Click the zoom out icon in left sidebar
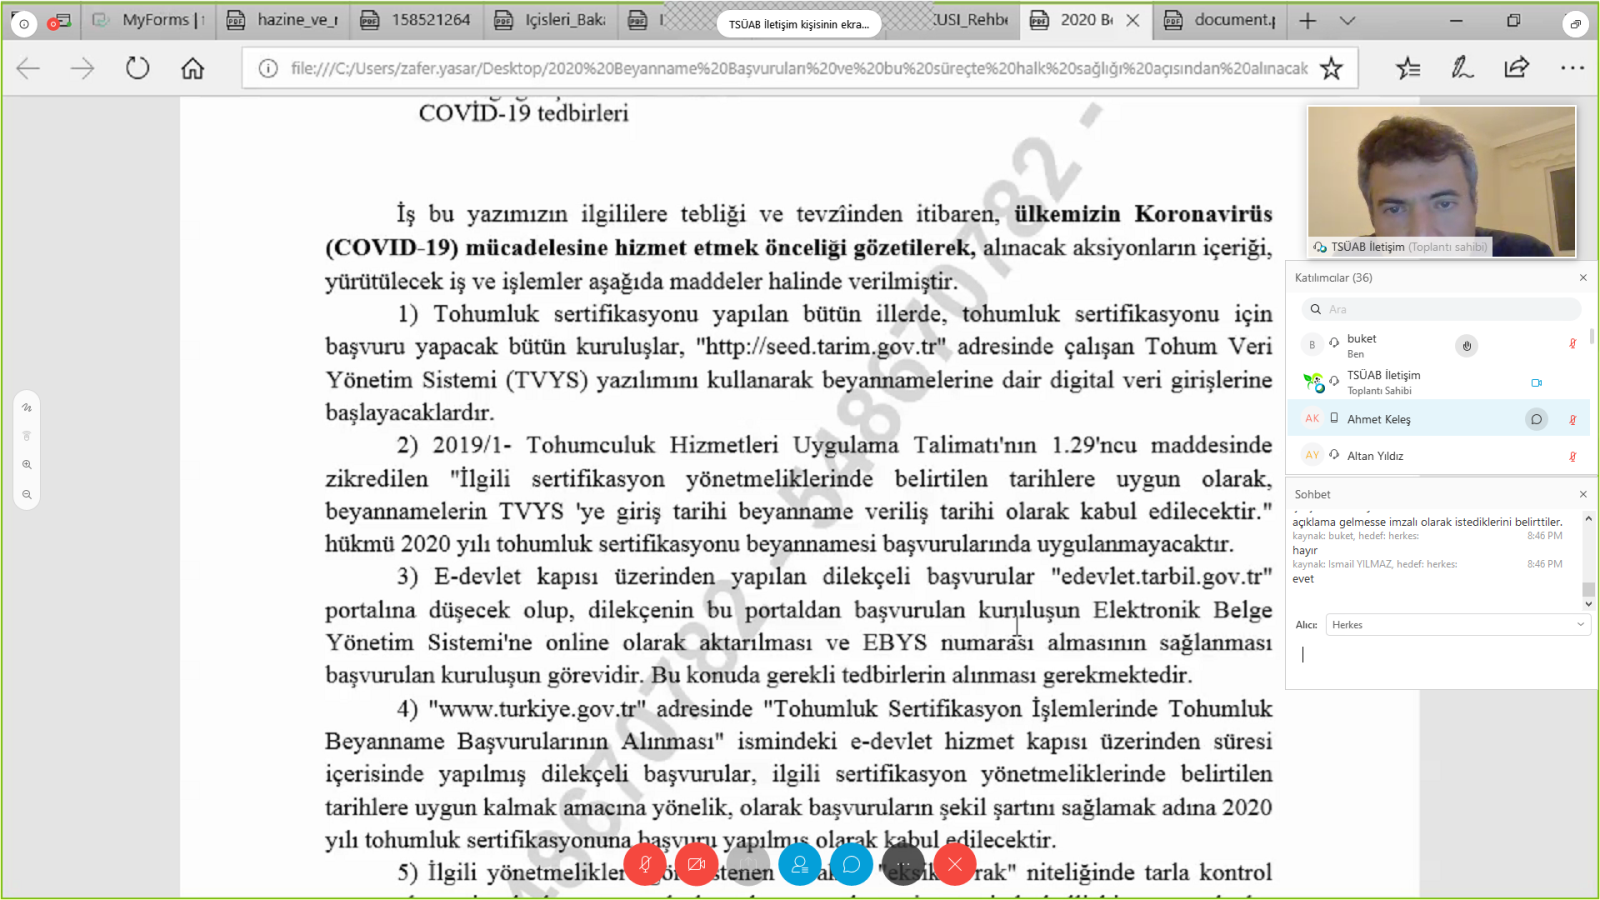Image resolution: width=1600 pixels, height=900 pixels. coord(27,495)
